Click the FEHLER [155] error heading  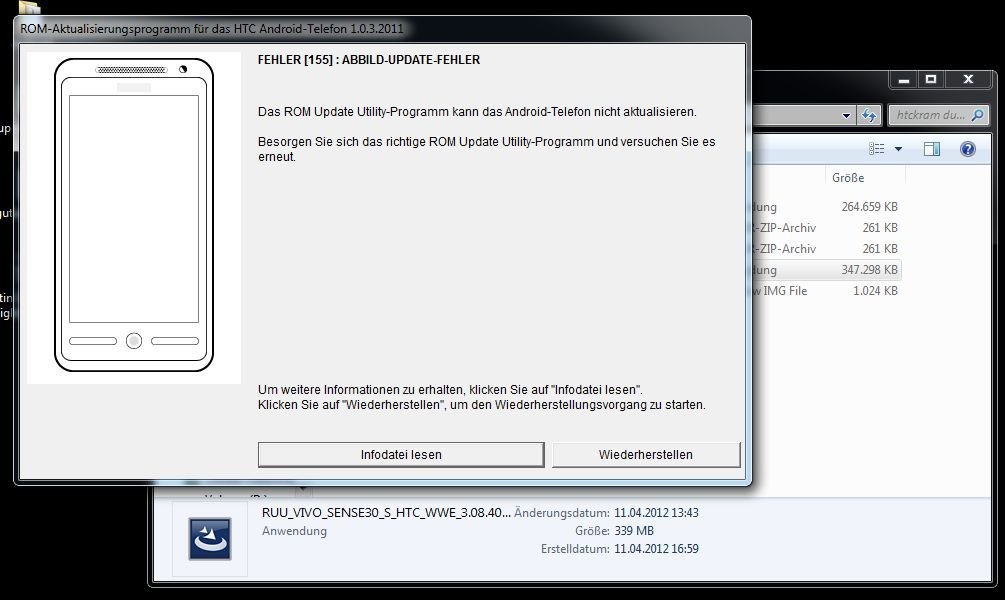pyautogui.click(x=369, y=60)
